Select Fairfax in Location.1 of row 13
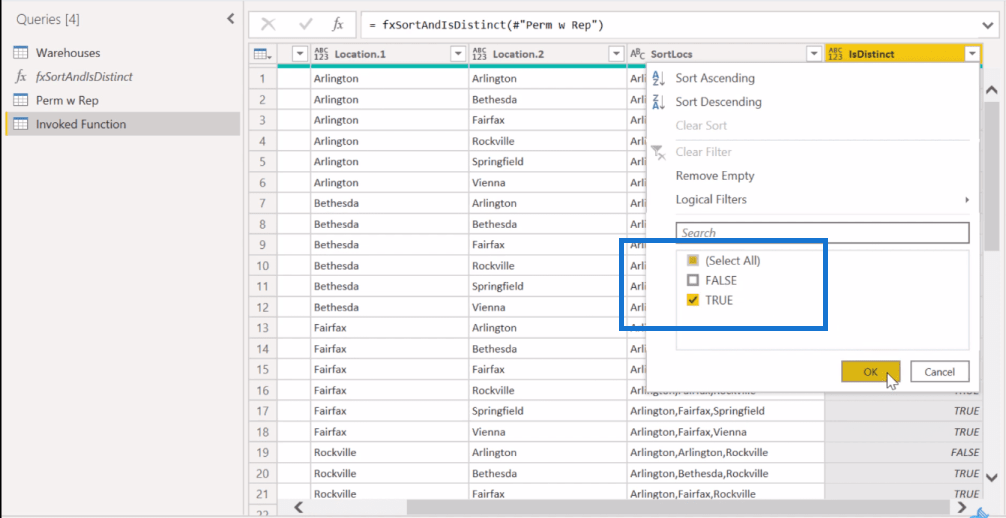 (389, 327)
